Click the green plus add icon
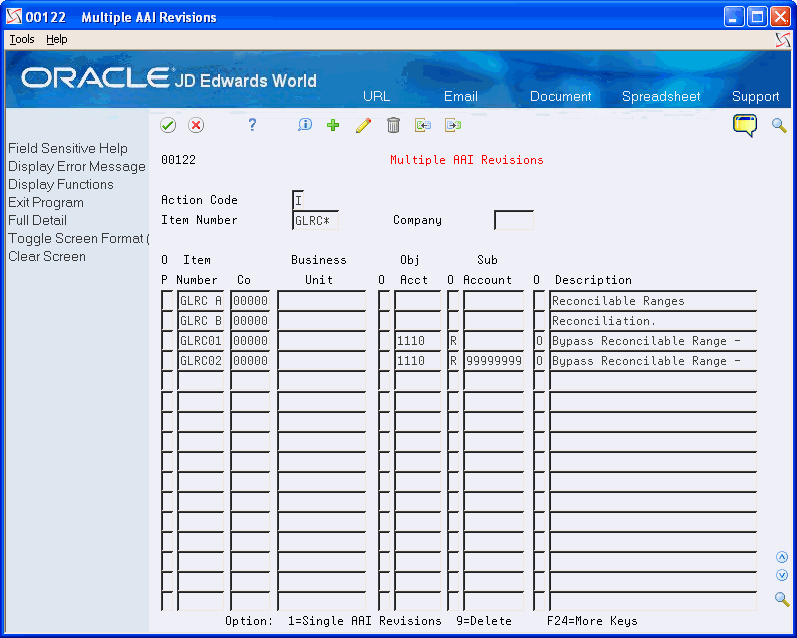This screenshot has width=797, height=638. [x=333, y=125]
